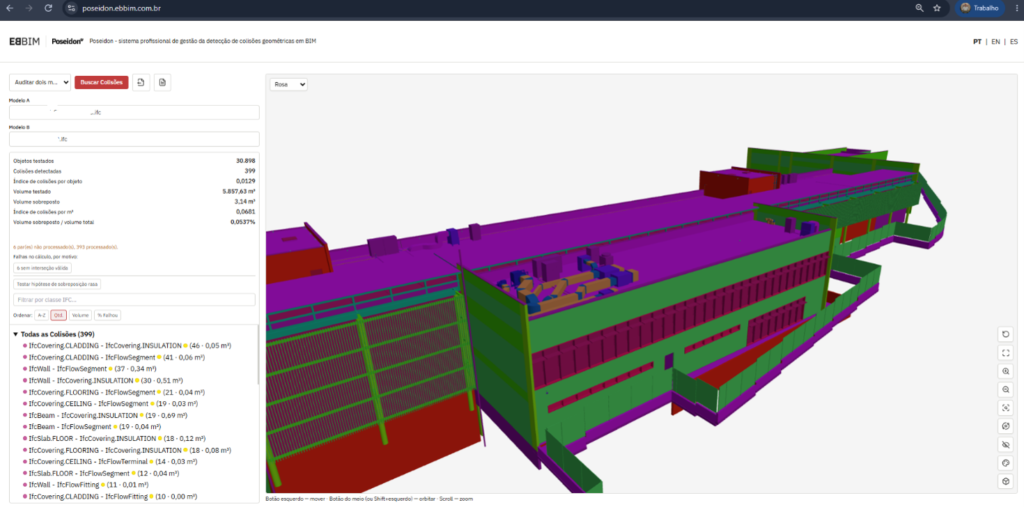Image resolution: width=1024 pixels, height=507 pixels.
Task: Click the Objetos testados value 30.898
Action: [246, 160]
